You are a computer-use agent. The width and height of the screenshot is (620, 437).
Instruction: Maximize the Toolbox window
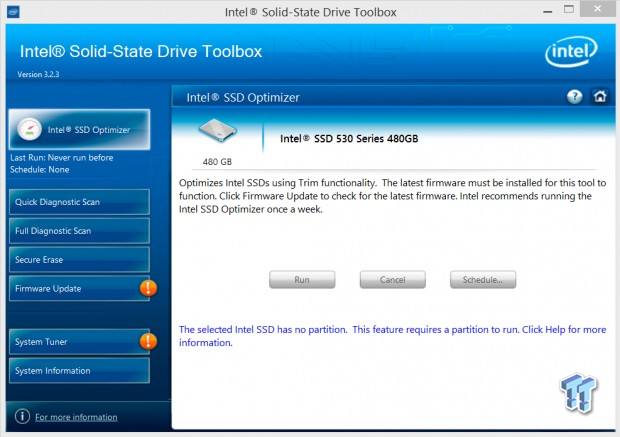point(569,9)
